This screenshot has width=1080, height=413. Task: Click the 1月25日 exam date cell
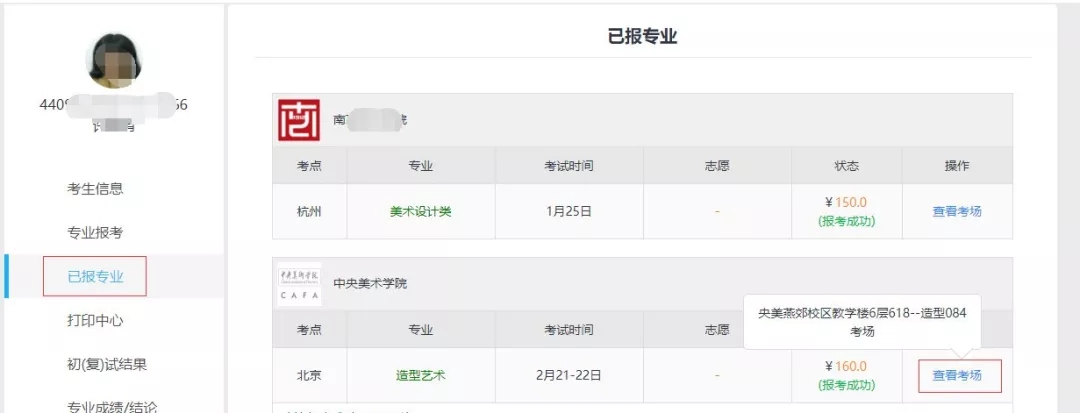[x=569, y=211]
